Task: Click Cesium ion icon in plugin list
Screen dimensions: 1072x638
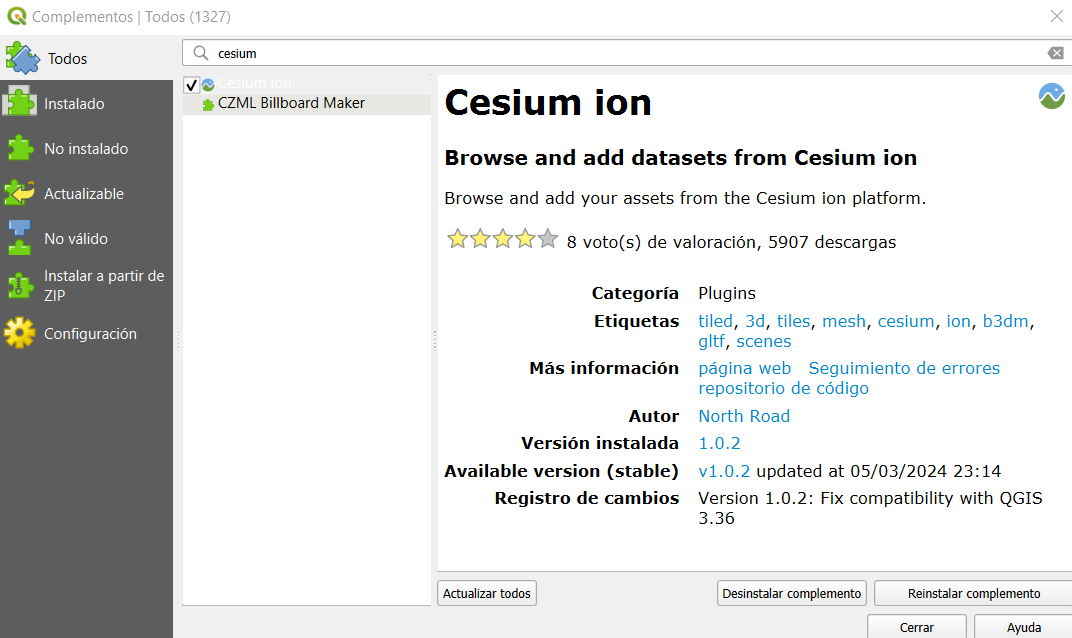Action: 209,84
